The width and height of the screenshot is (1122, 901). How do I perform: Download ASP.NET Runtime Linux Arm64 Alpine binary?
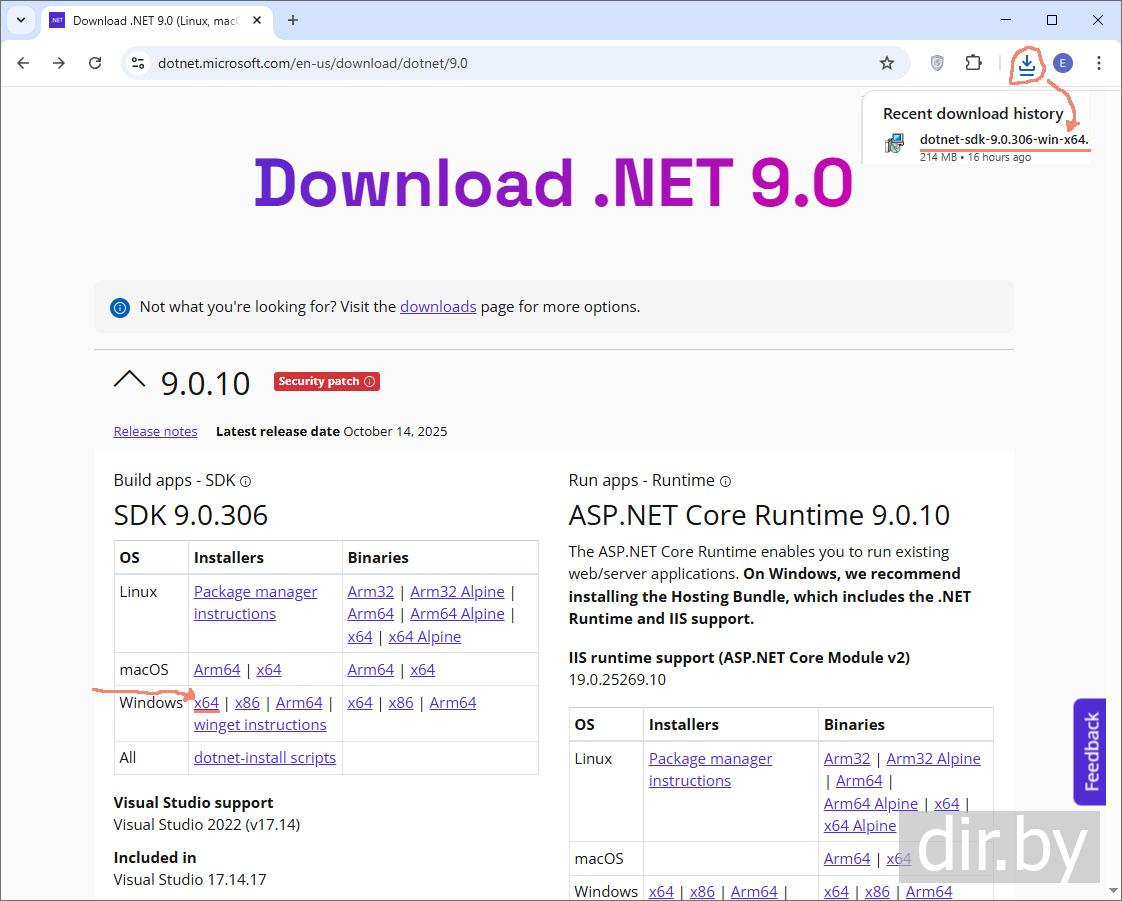click(x=871, y=804)
